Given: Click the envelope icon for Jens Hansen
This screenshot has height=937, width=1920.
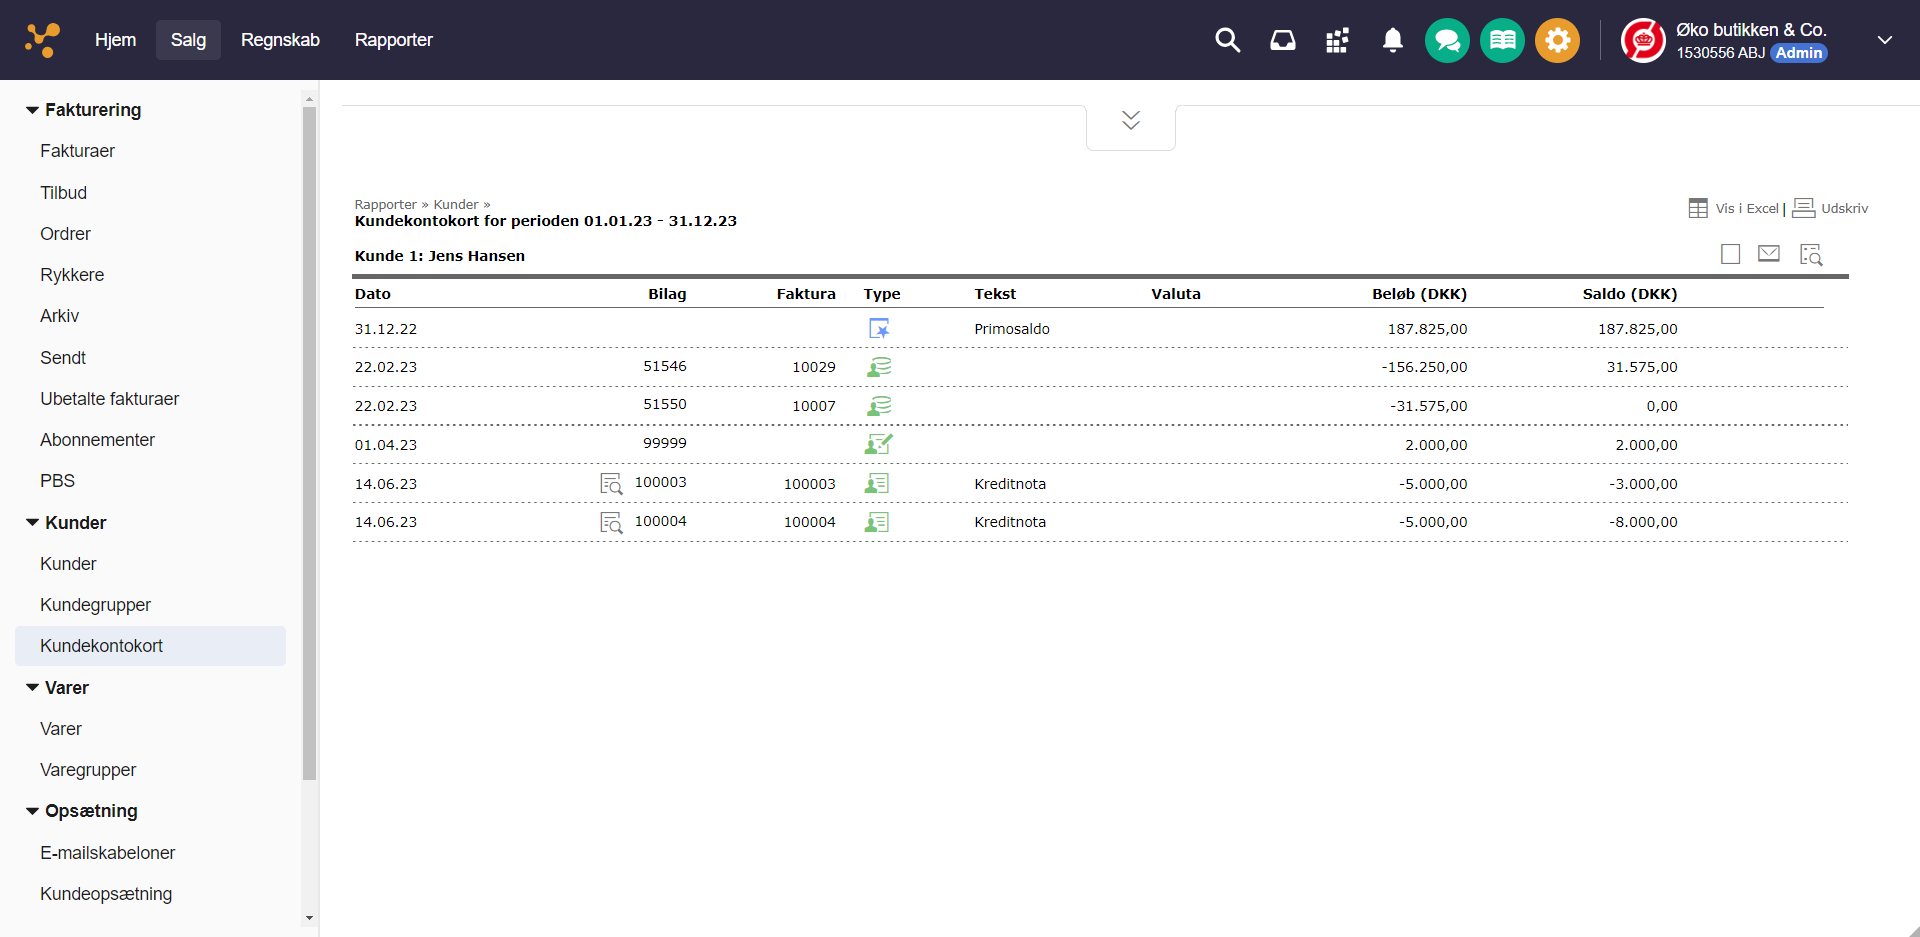Looking at the screenshot, I should point(1769,254).
